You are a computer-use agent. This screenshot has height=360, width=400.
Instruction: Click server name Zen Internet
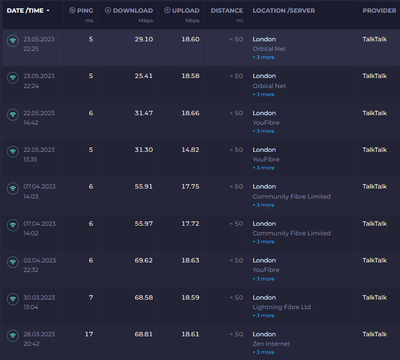click(x=271, y=344)
